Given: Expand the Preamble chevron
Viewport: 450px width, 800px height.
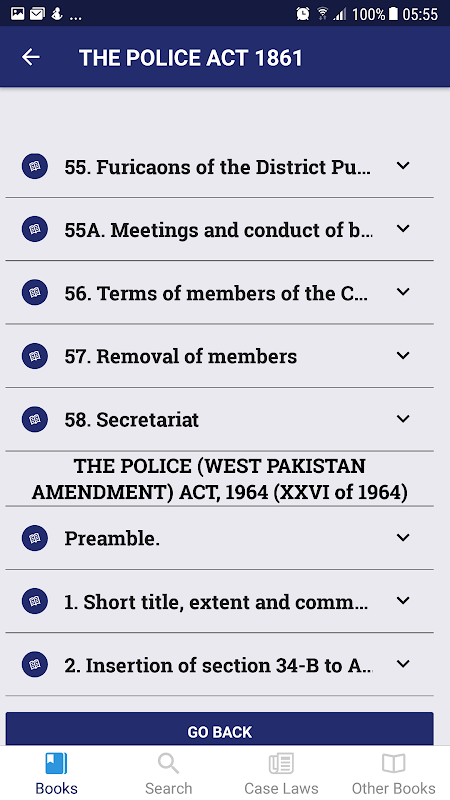Looking at the screenshot, I should [x=403, y=538].
